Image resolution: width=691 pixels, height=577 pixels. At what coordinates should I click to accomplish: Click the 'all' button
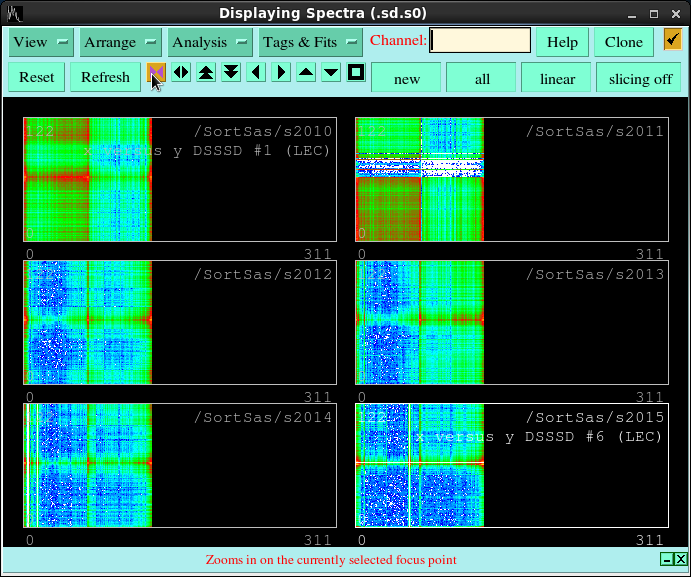point(482,78)
